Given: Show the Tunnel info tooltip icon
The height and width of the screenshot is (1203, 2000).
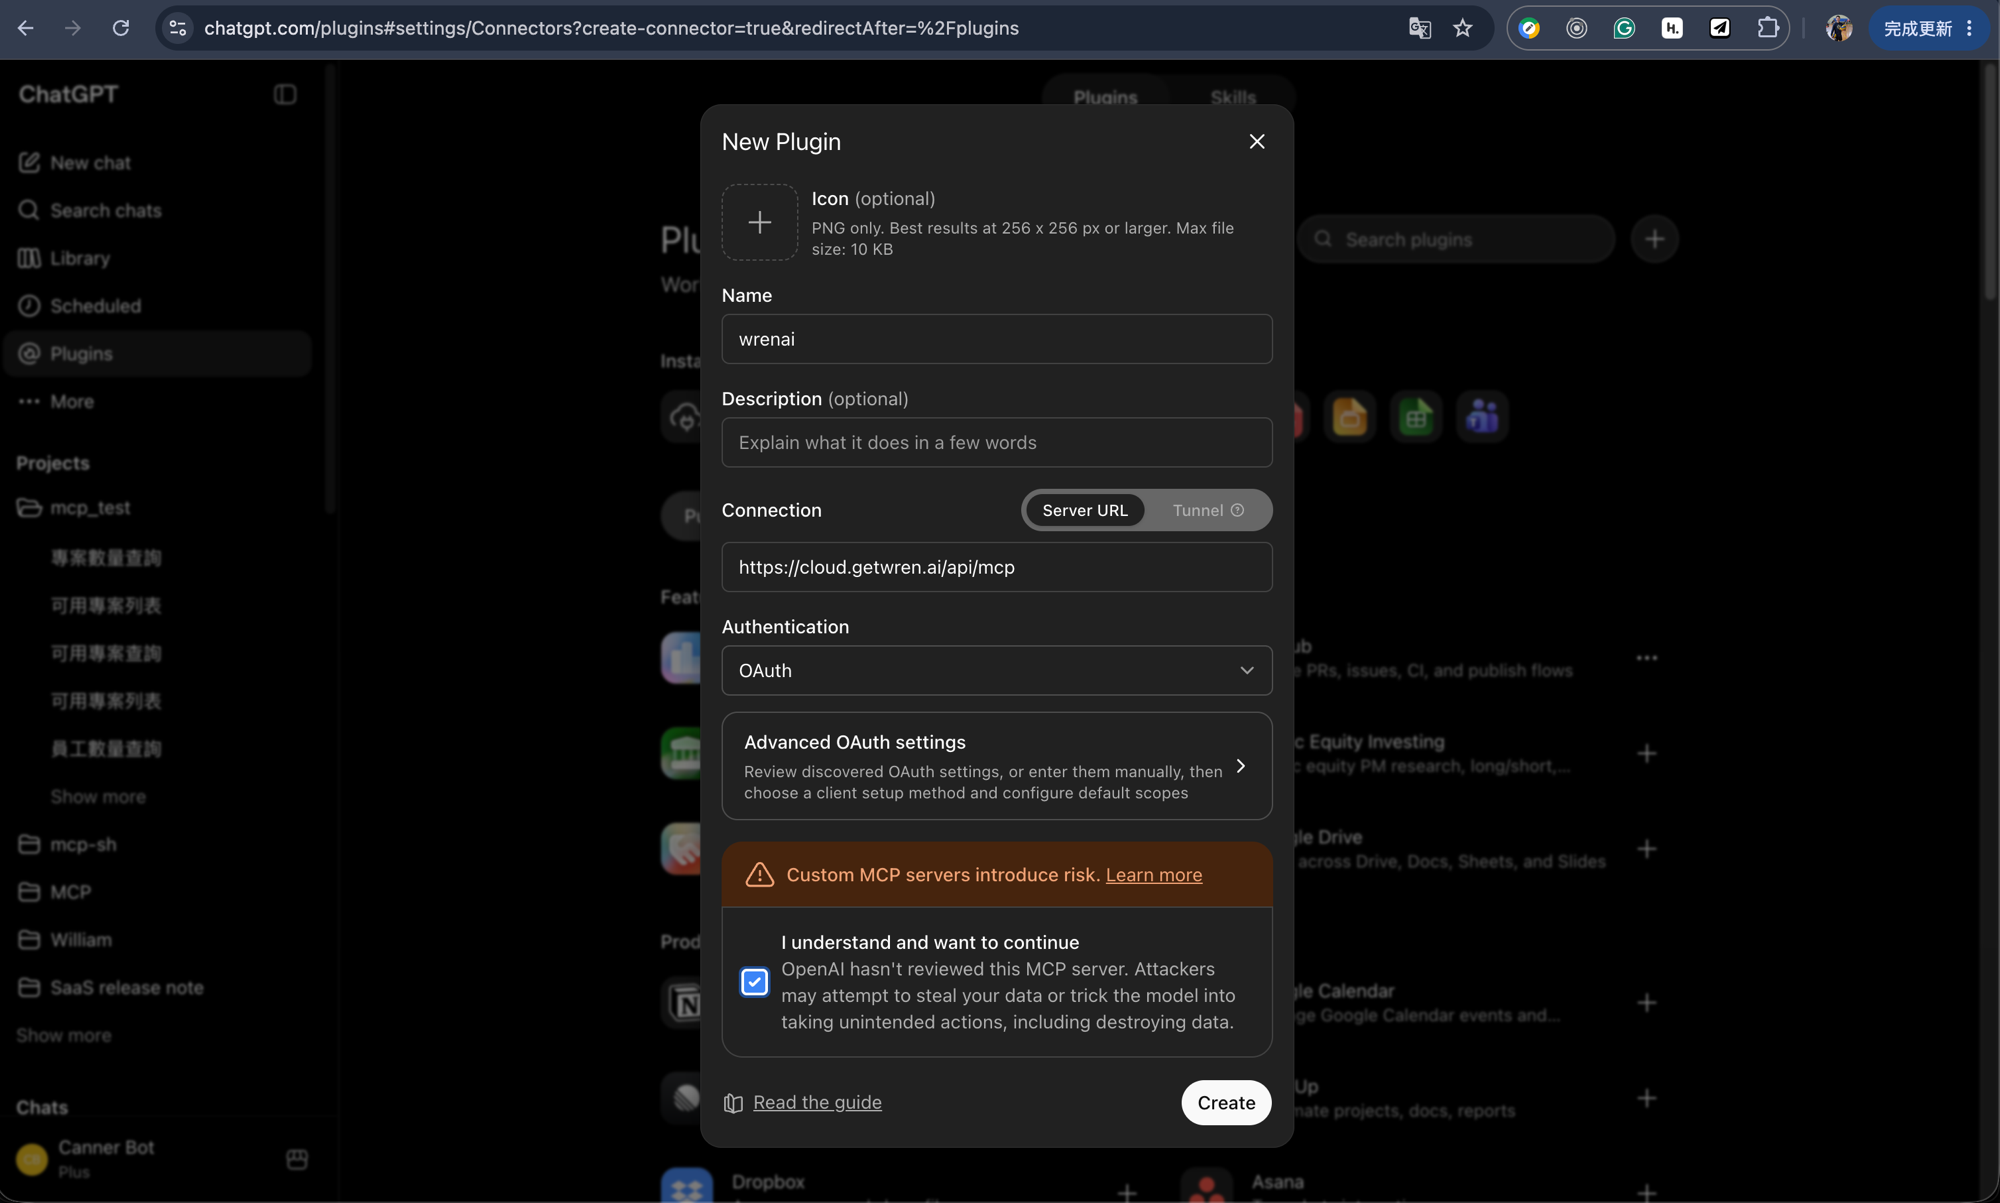Looking at the screenshot, I should [1237, 510].
